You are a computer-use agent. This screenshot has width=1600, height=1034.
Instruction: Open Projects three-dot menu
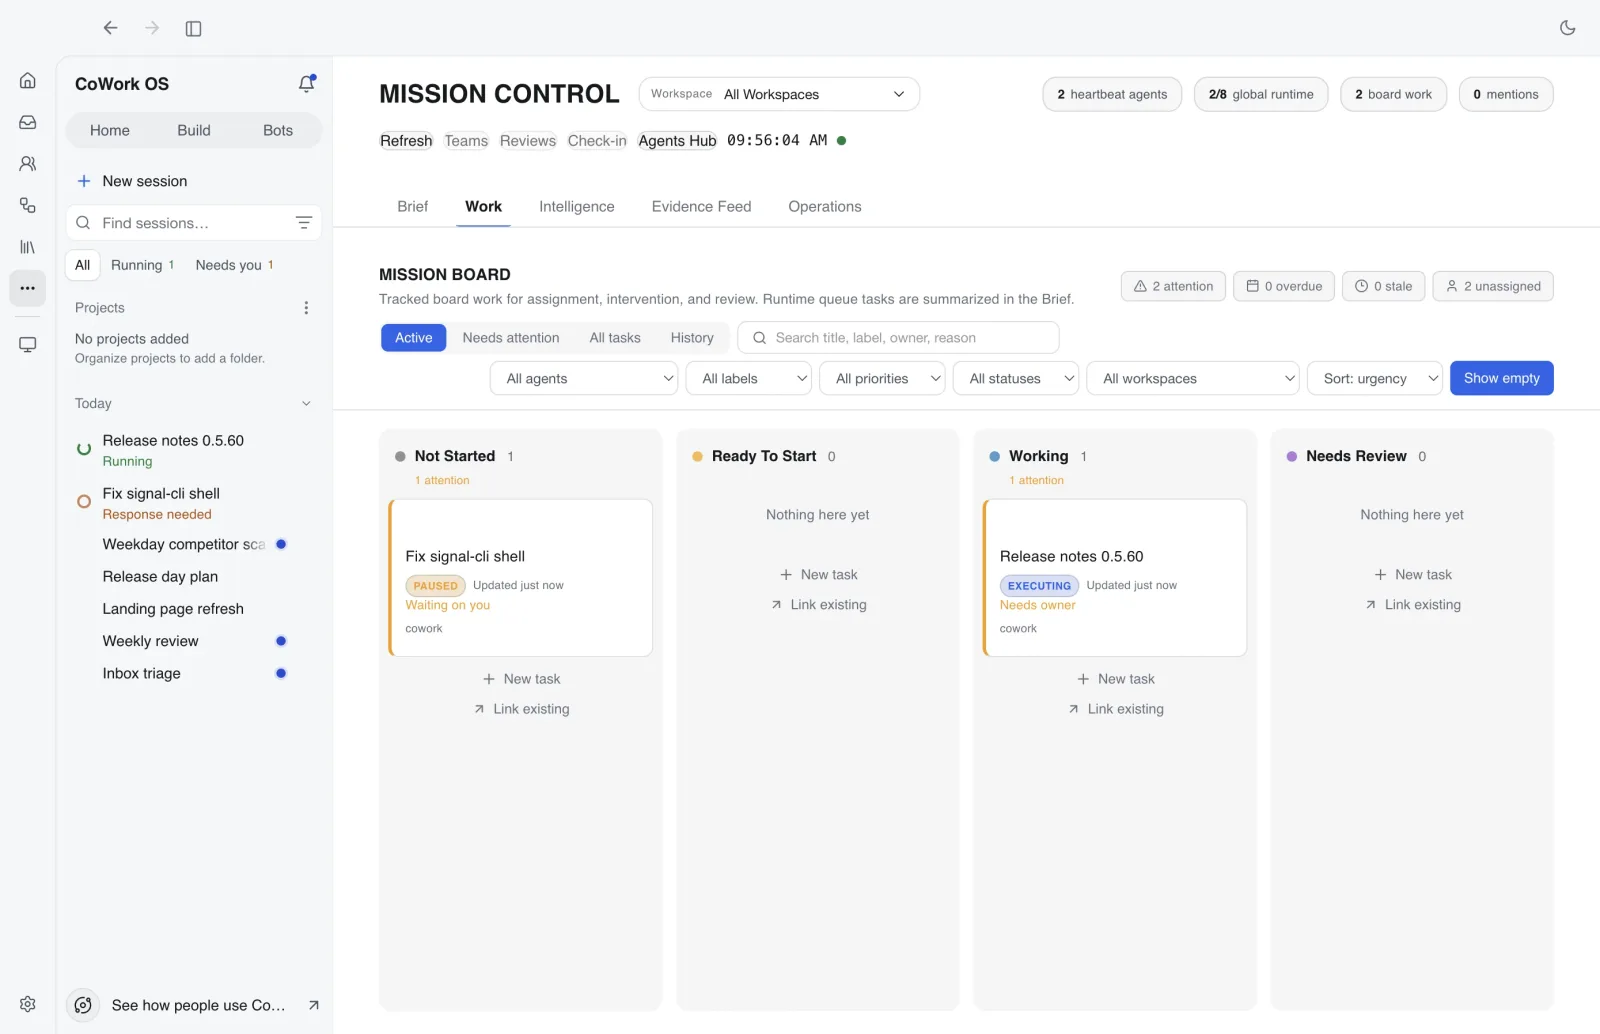306,308
